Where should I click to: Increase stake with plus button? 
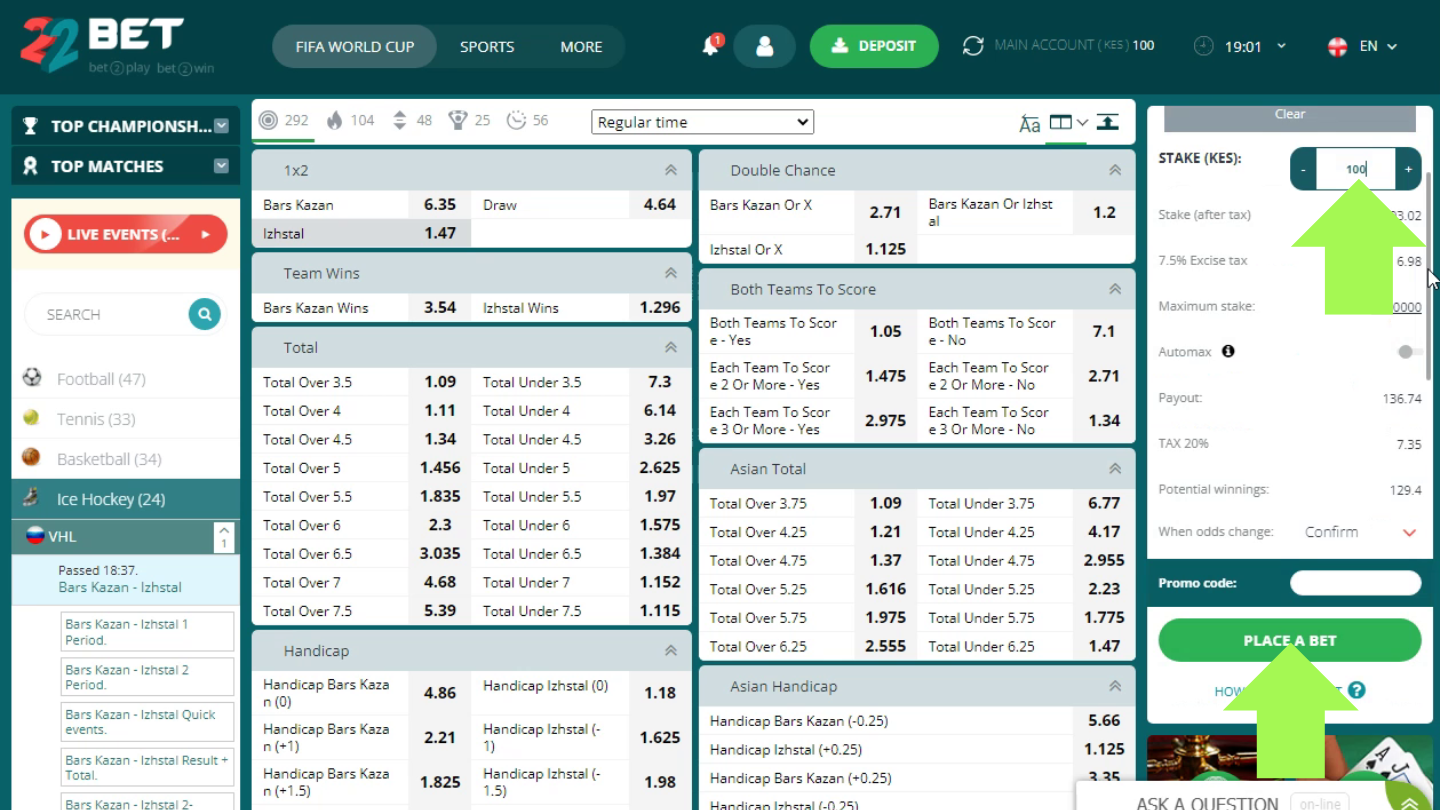(x=1408, y=169)
